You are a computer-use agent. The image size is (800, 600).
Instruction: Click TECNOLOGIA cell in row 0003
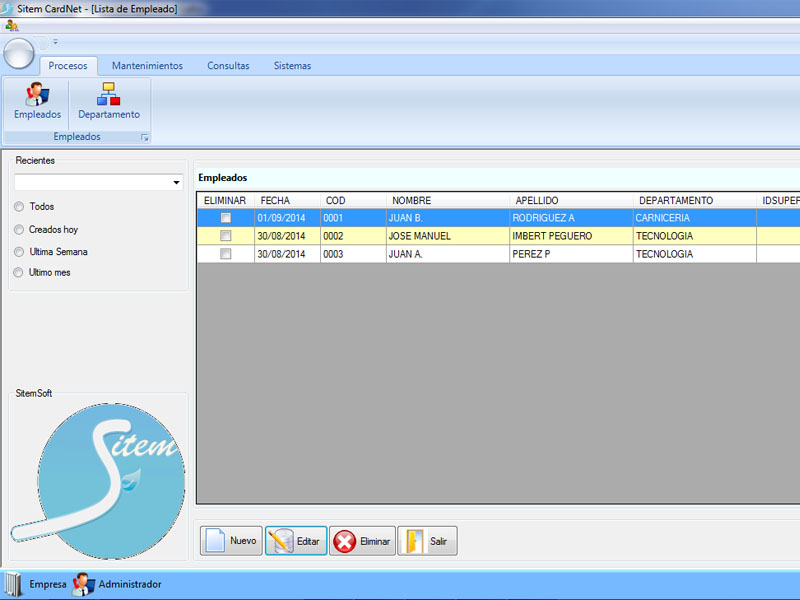point(694,254)
